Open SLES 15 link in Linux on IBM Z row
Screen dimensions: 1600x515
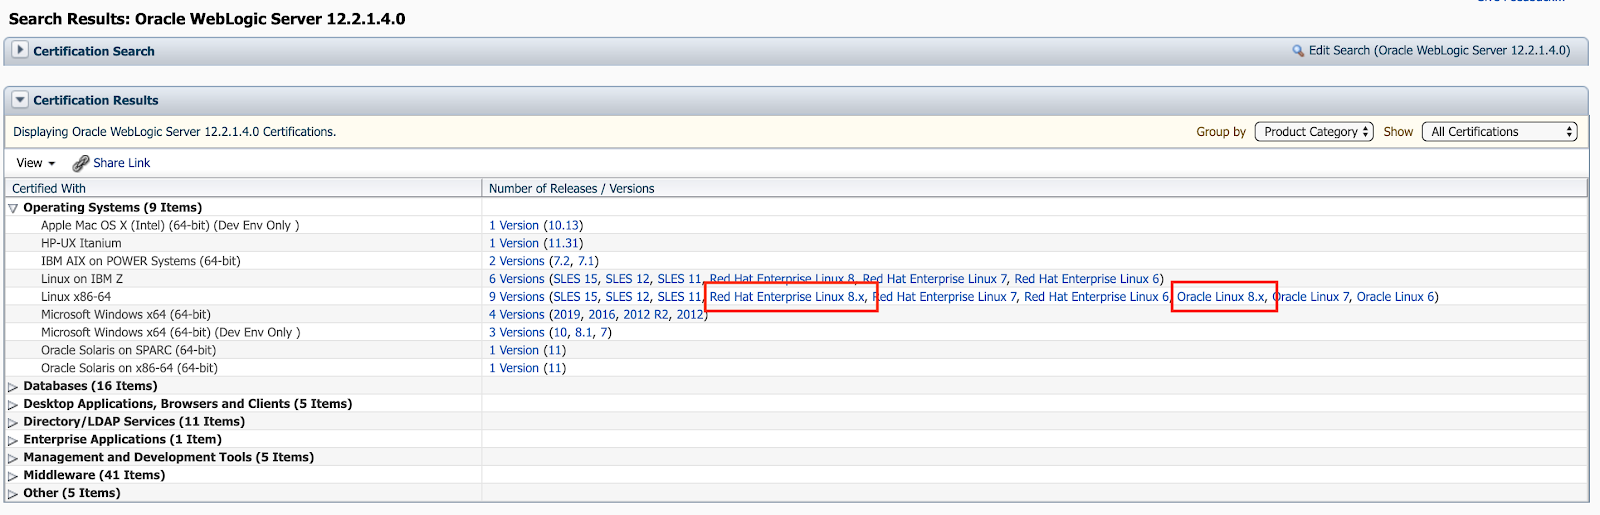coord(575,279)
